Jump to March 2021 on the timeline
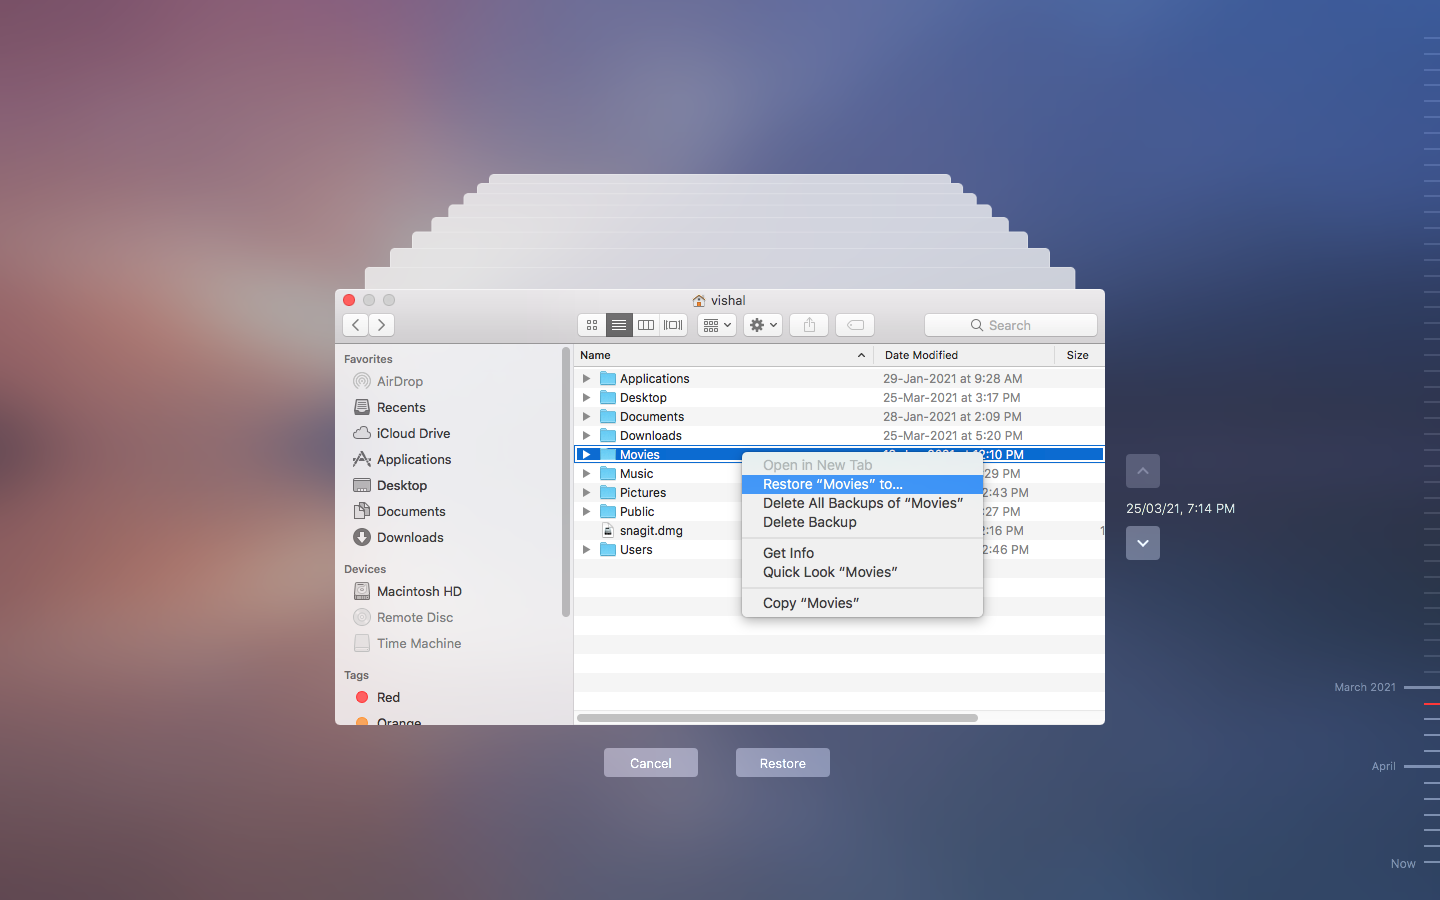Screen dimensions: 1440x900 click(x=1364, y=687)
